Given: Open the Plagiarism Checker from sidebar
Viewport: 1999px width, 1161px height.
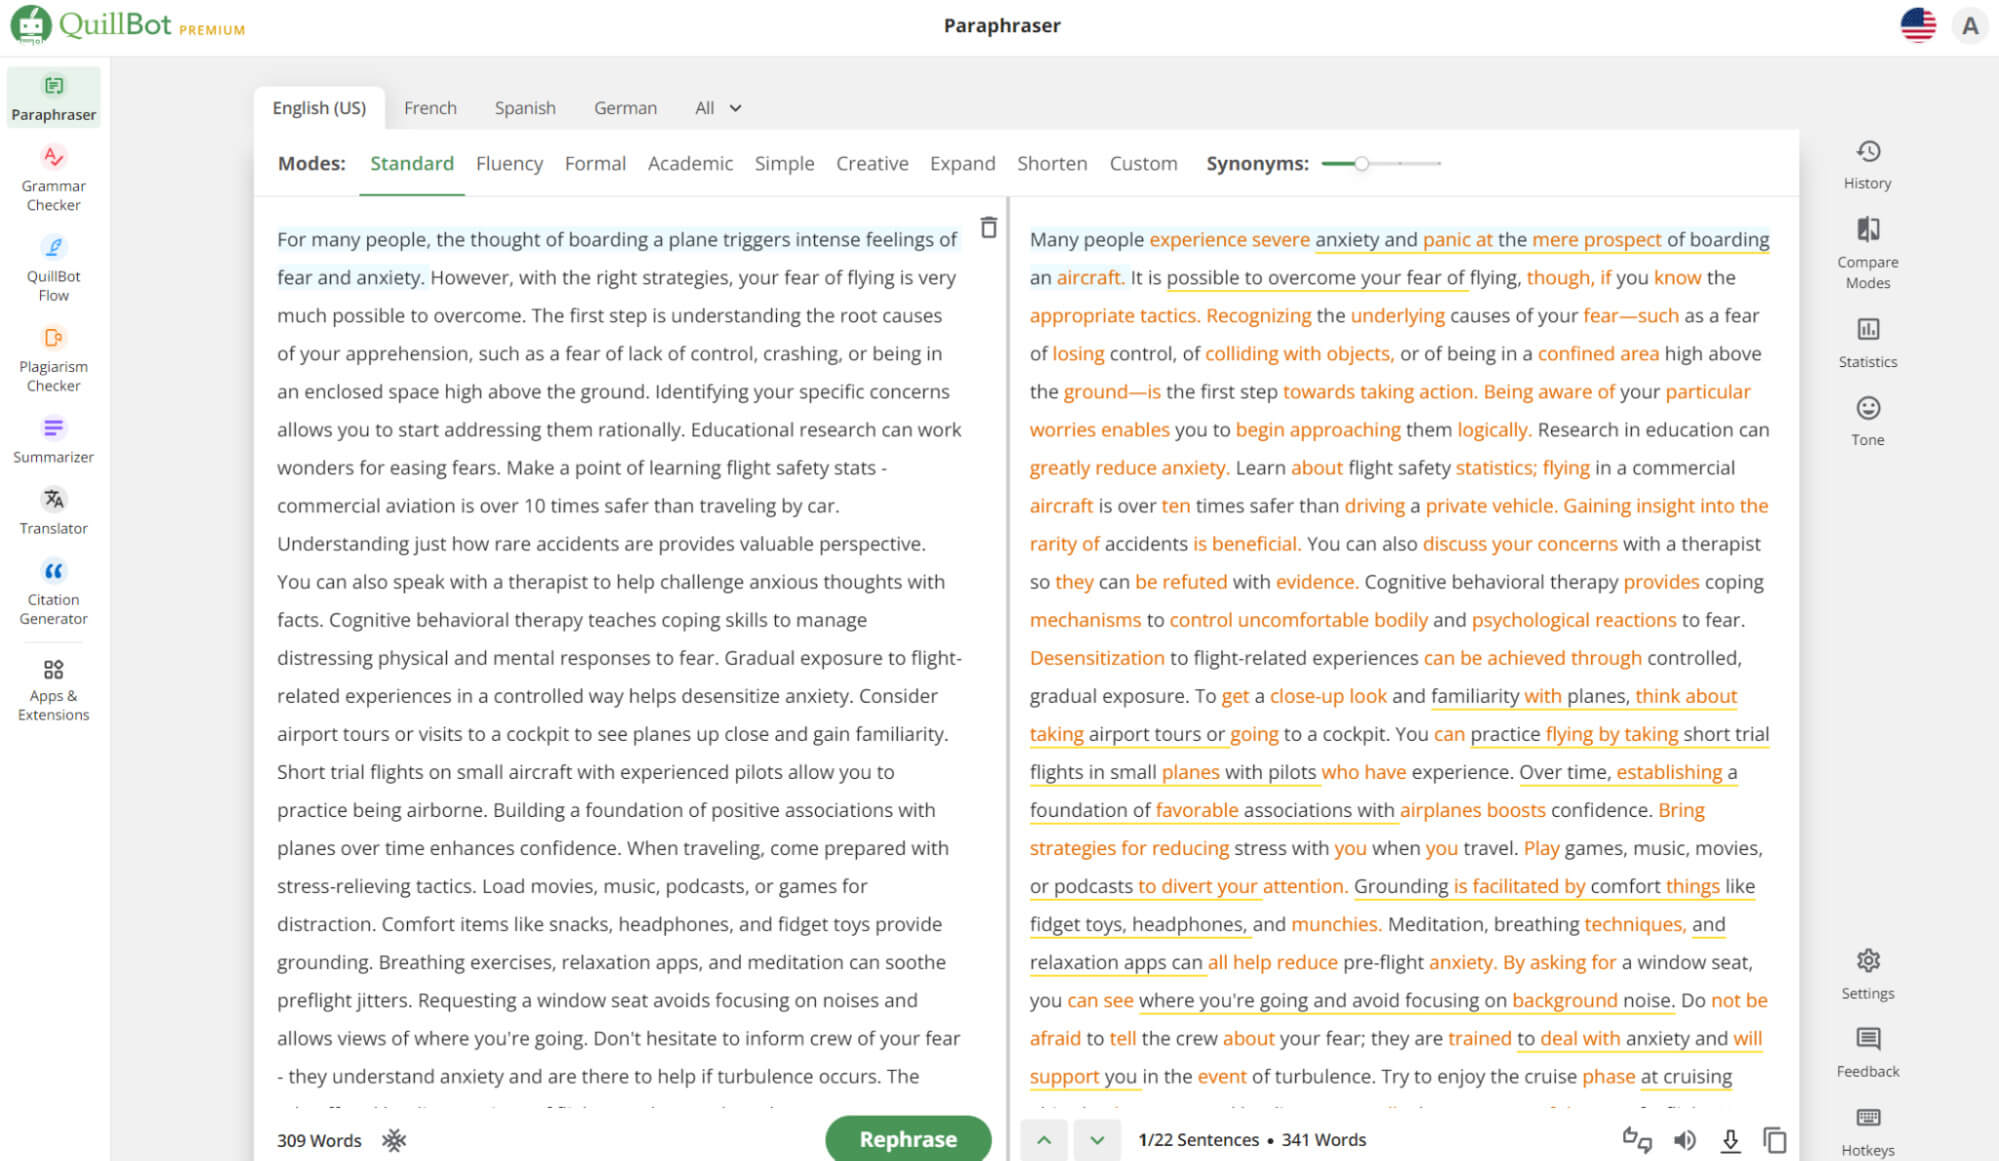Looking at the screenshot, I should point(53,359).
